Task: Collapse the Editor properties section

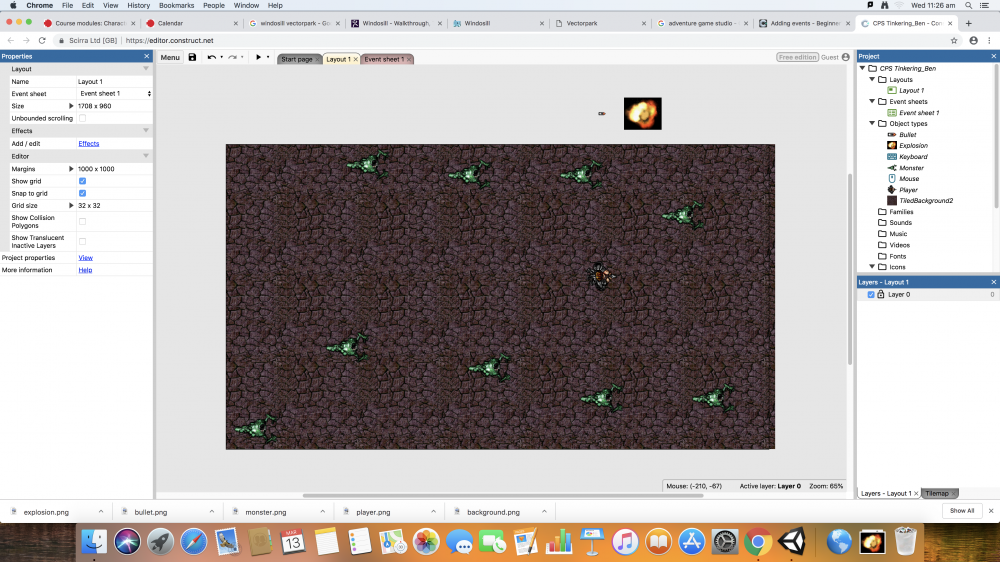Action: (x=145, y=156)
